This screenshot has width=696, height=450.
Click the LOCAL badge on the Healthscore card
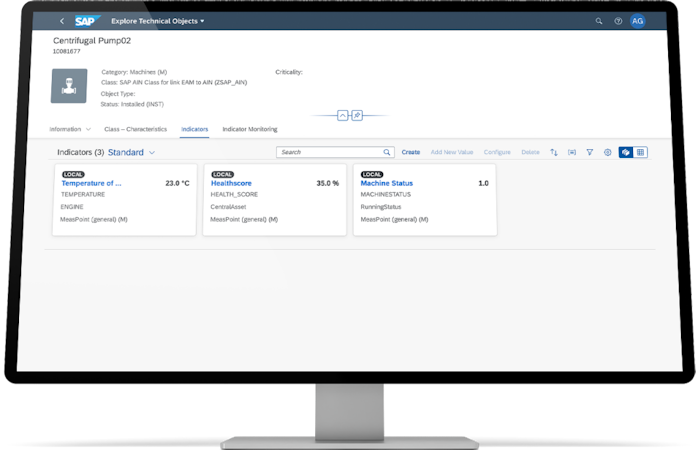[223, 174]
